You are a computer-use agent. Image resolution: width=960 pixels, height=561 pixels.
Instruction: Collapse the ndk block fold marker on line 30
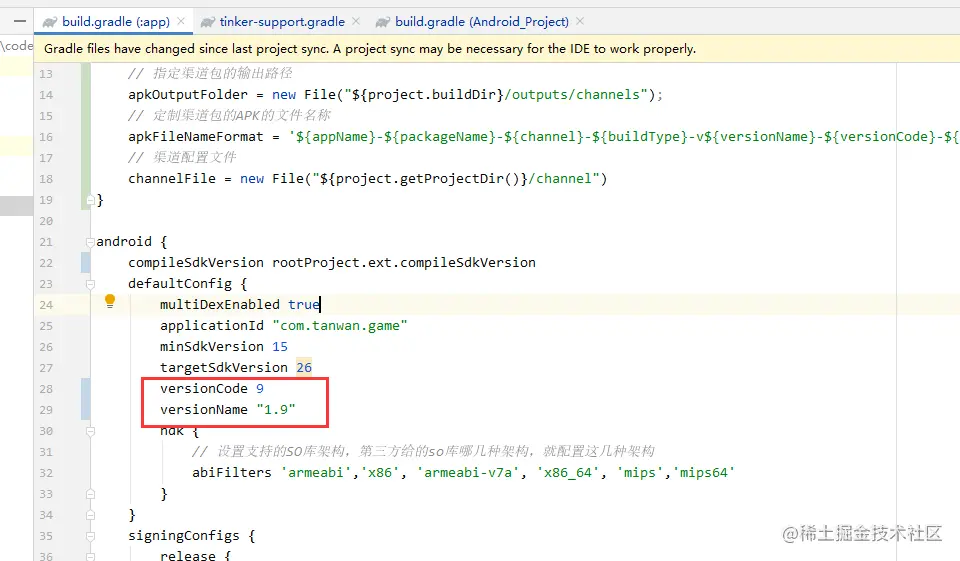[x=91, y=431]
